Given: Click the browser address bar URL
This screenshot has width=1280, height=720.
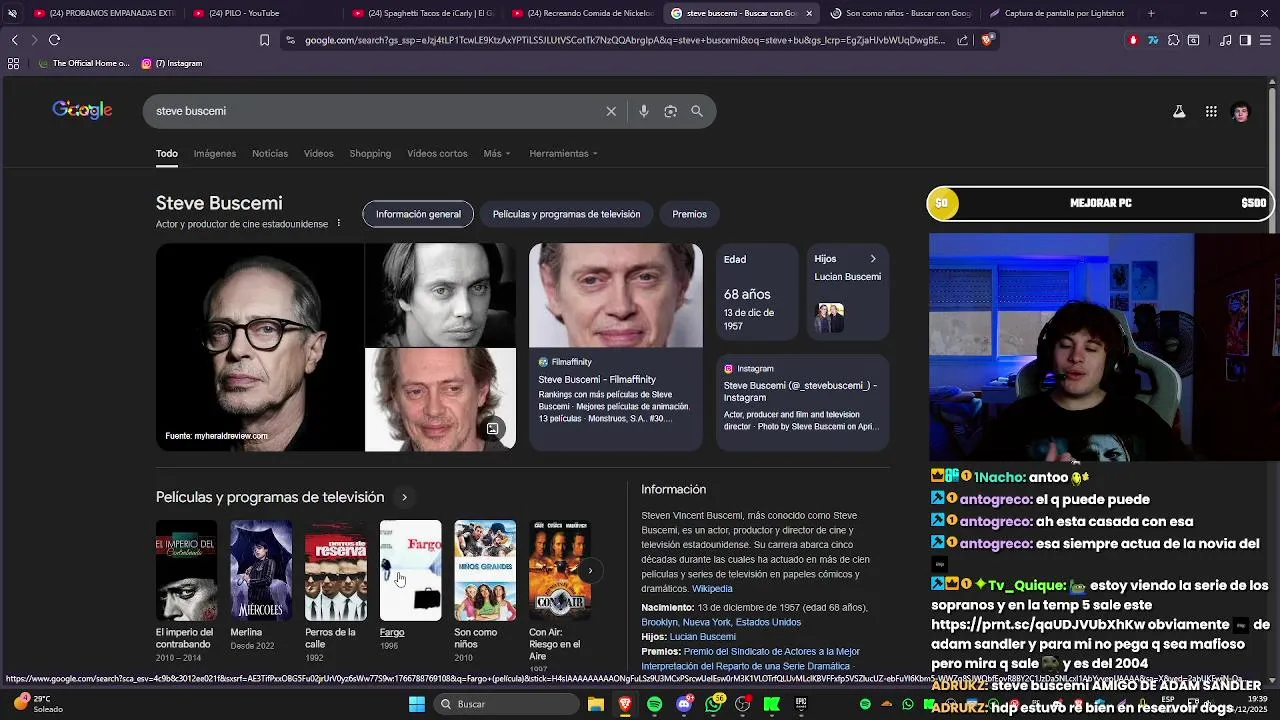Looking at the screenshot, I should click(x=624, y=40).
